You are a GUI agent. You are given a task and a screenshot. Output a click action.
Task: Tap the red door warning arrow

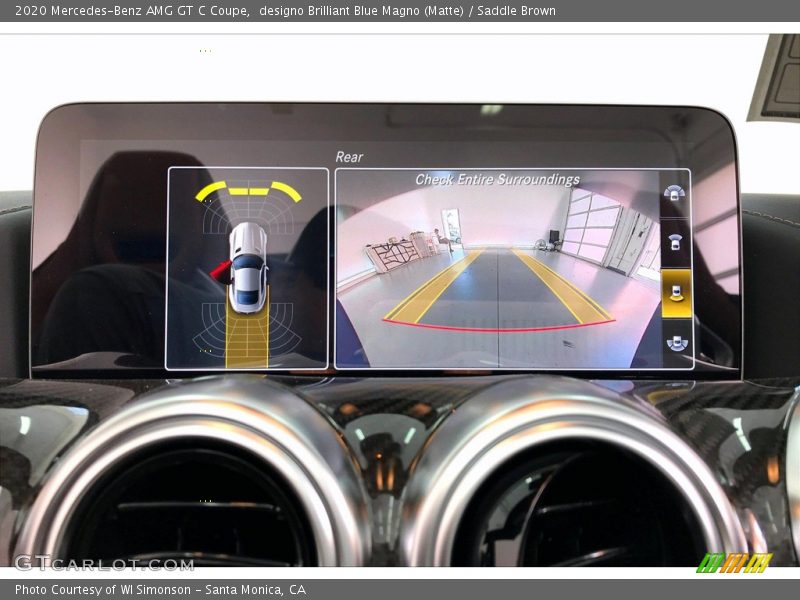tap(220, 270)
